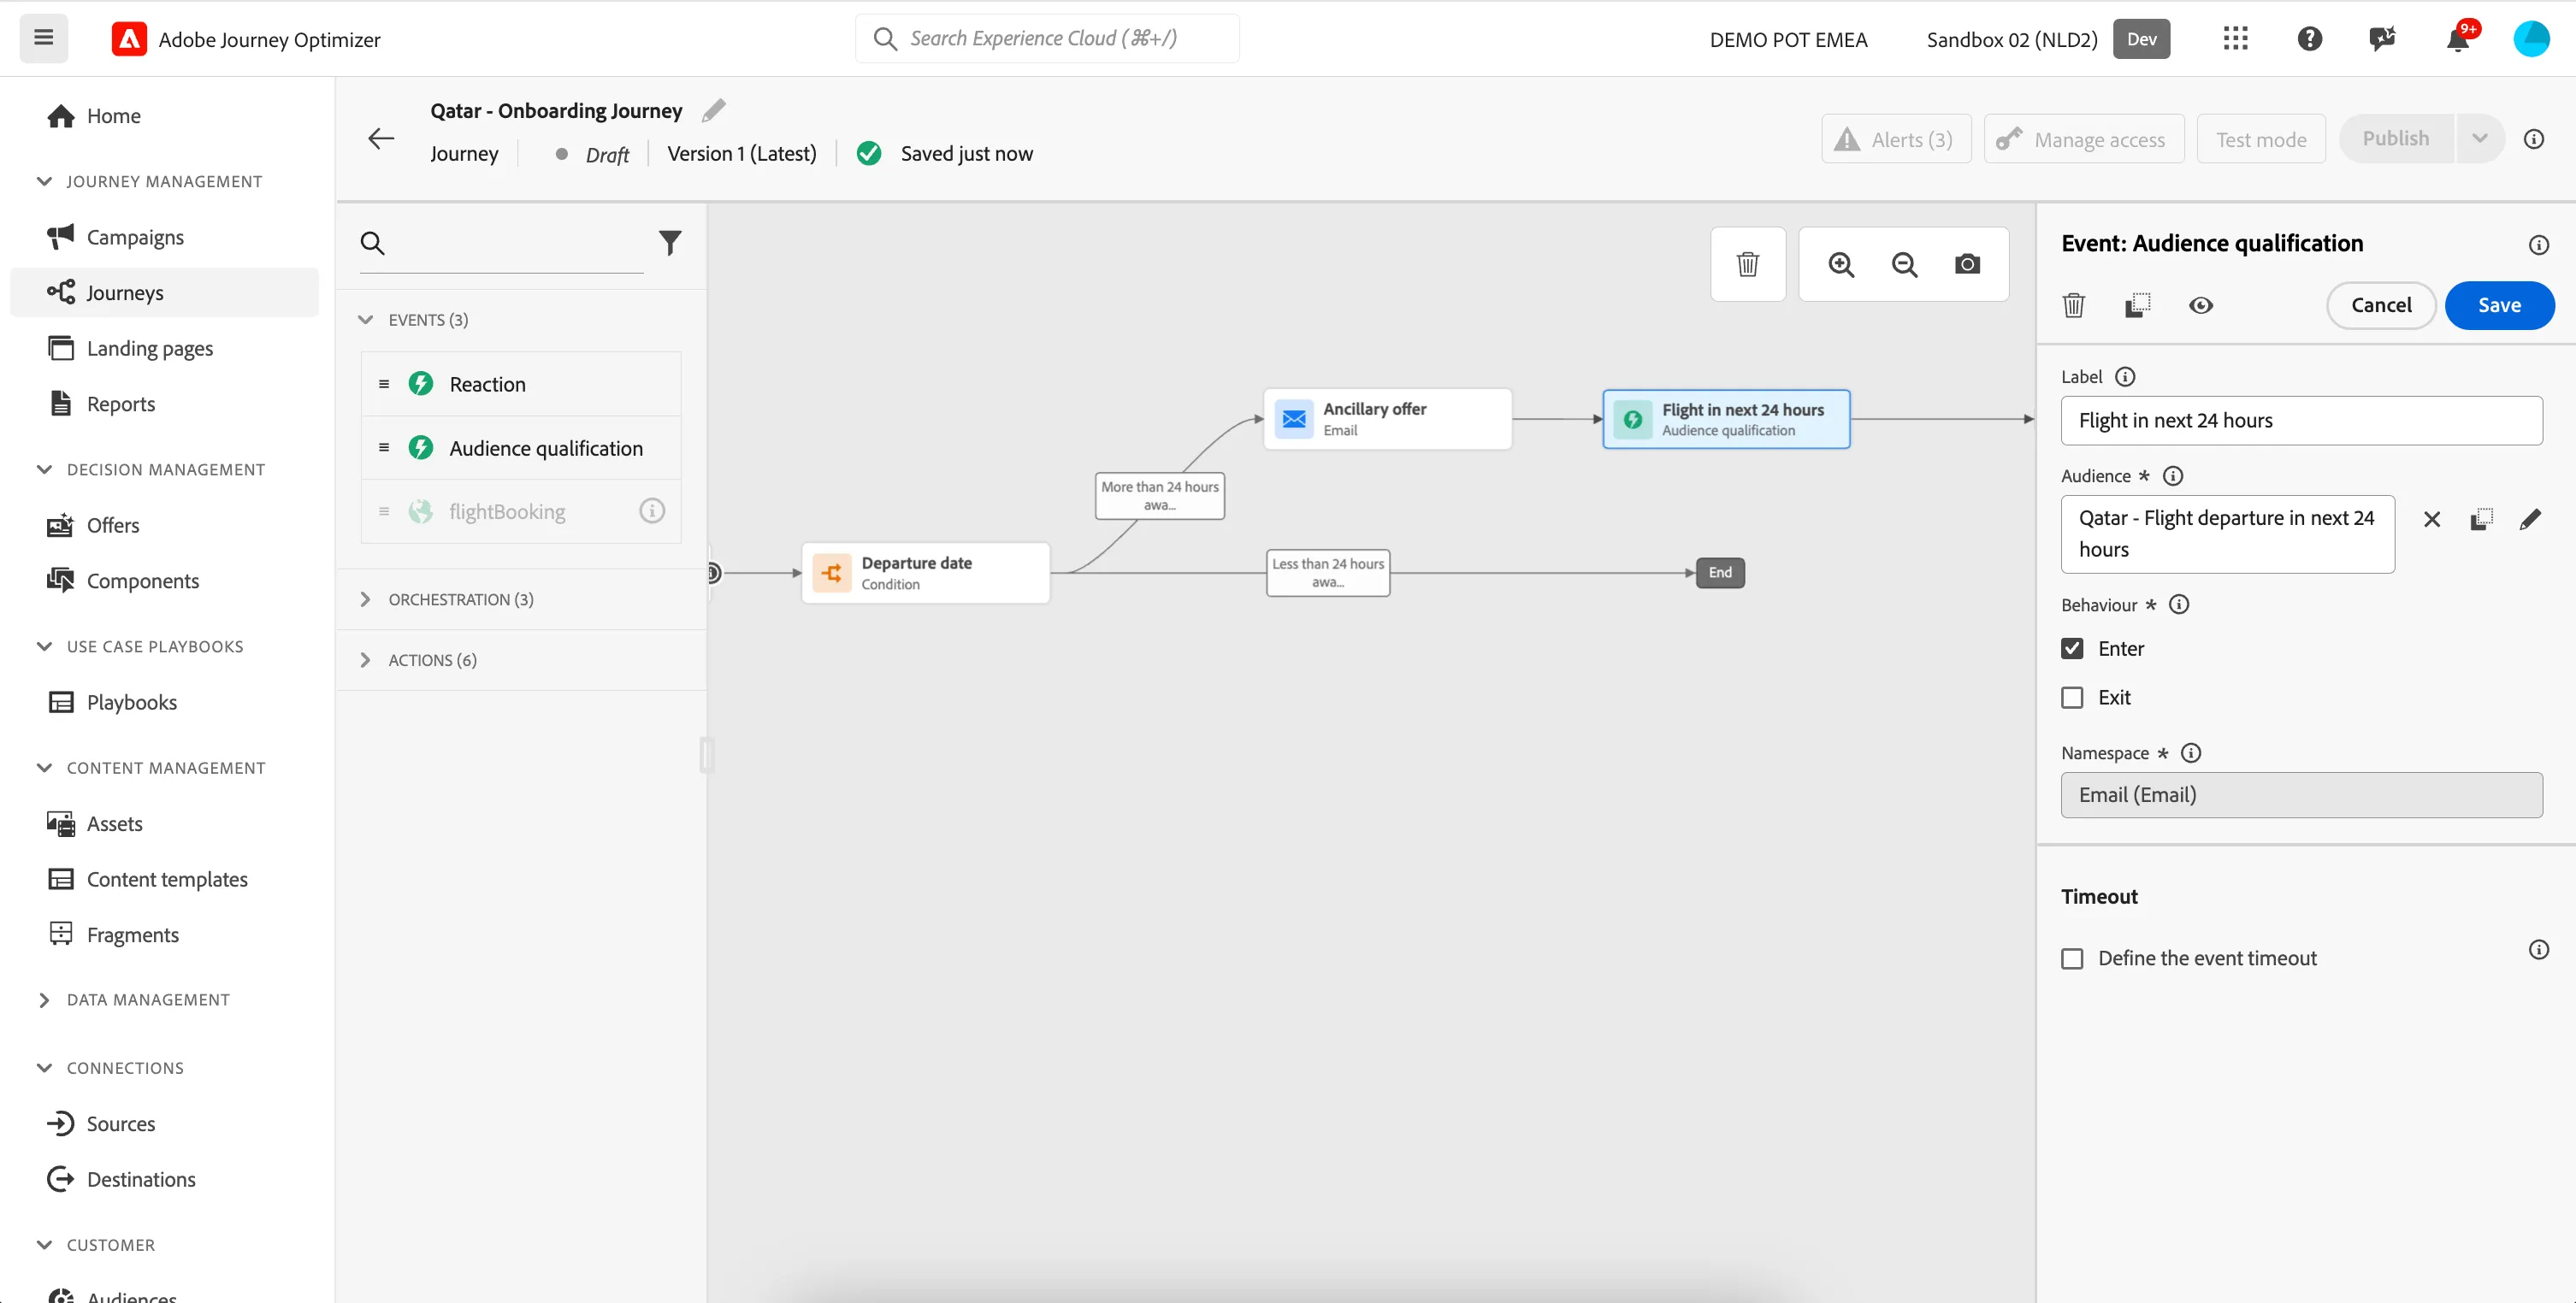
Task: Delete the event using panel trash icon
Action: (x=2073, y=305)
